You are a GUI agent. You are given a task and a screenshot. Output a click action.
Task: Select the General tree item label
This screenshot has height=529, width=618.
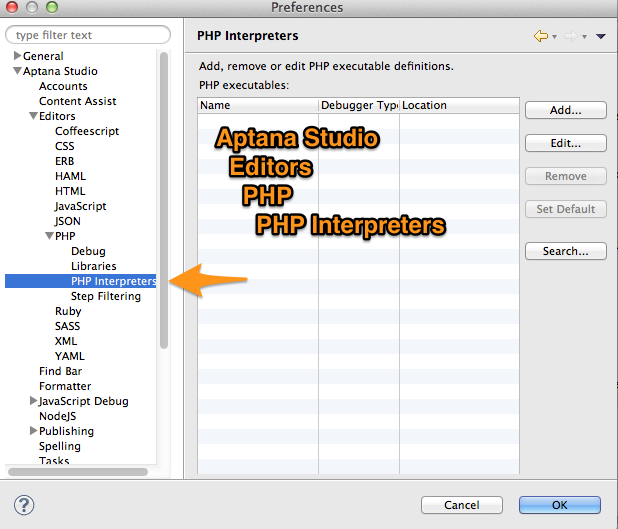click(x=43, y=56)
